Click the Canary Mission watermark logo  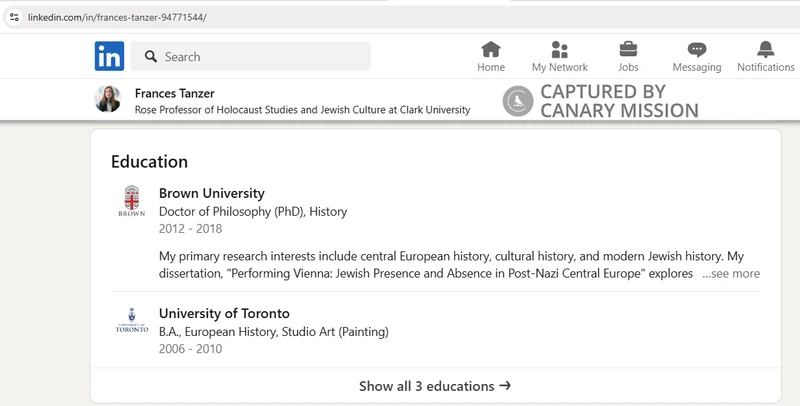tap(517, 100)
